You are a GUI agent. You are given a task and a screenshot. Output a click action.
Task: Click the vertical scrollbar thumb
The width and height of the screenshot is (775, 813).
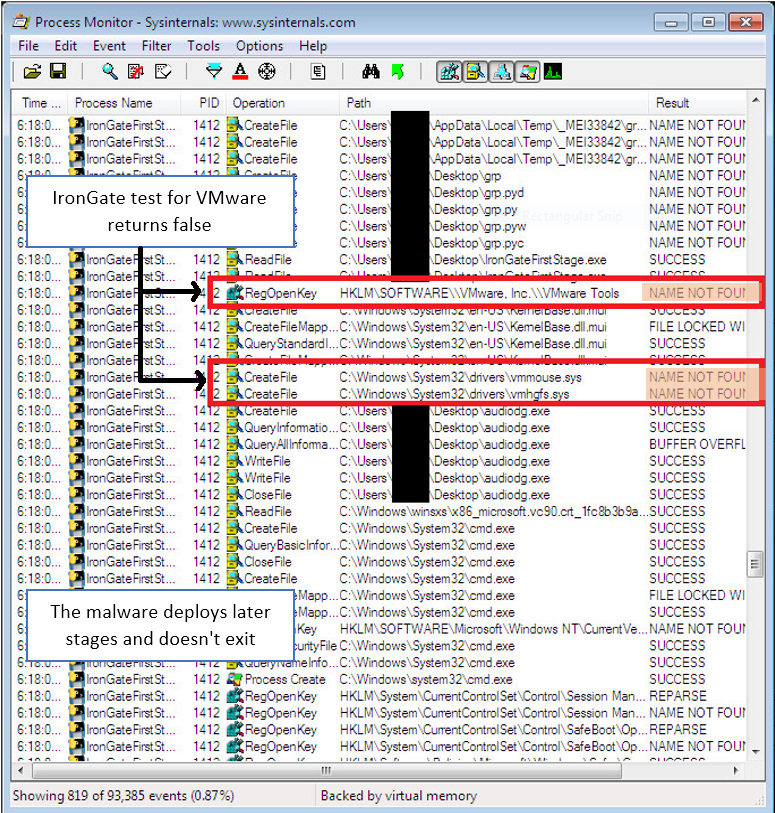click(755, 564)
